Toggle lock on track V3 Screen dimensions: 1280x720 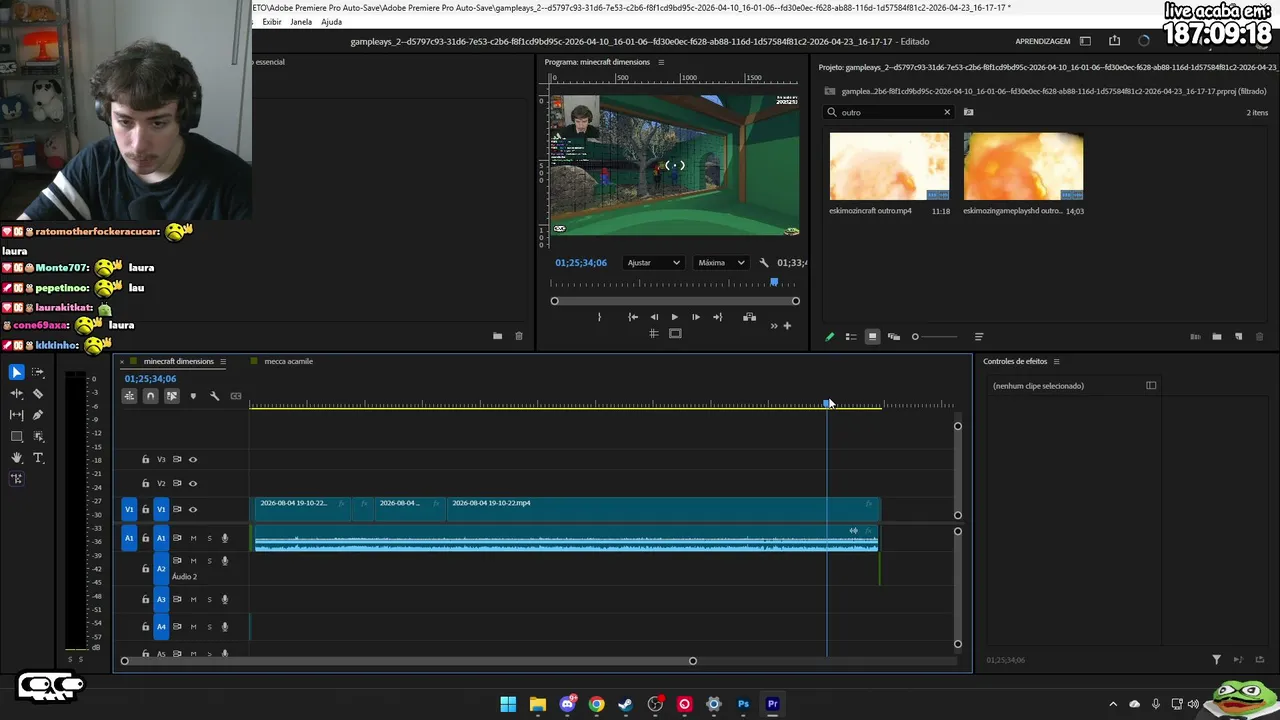tap(145, 460)
